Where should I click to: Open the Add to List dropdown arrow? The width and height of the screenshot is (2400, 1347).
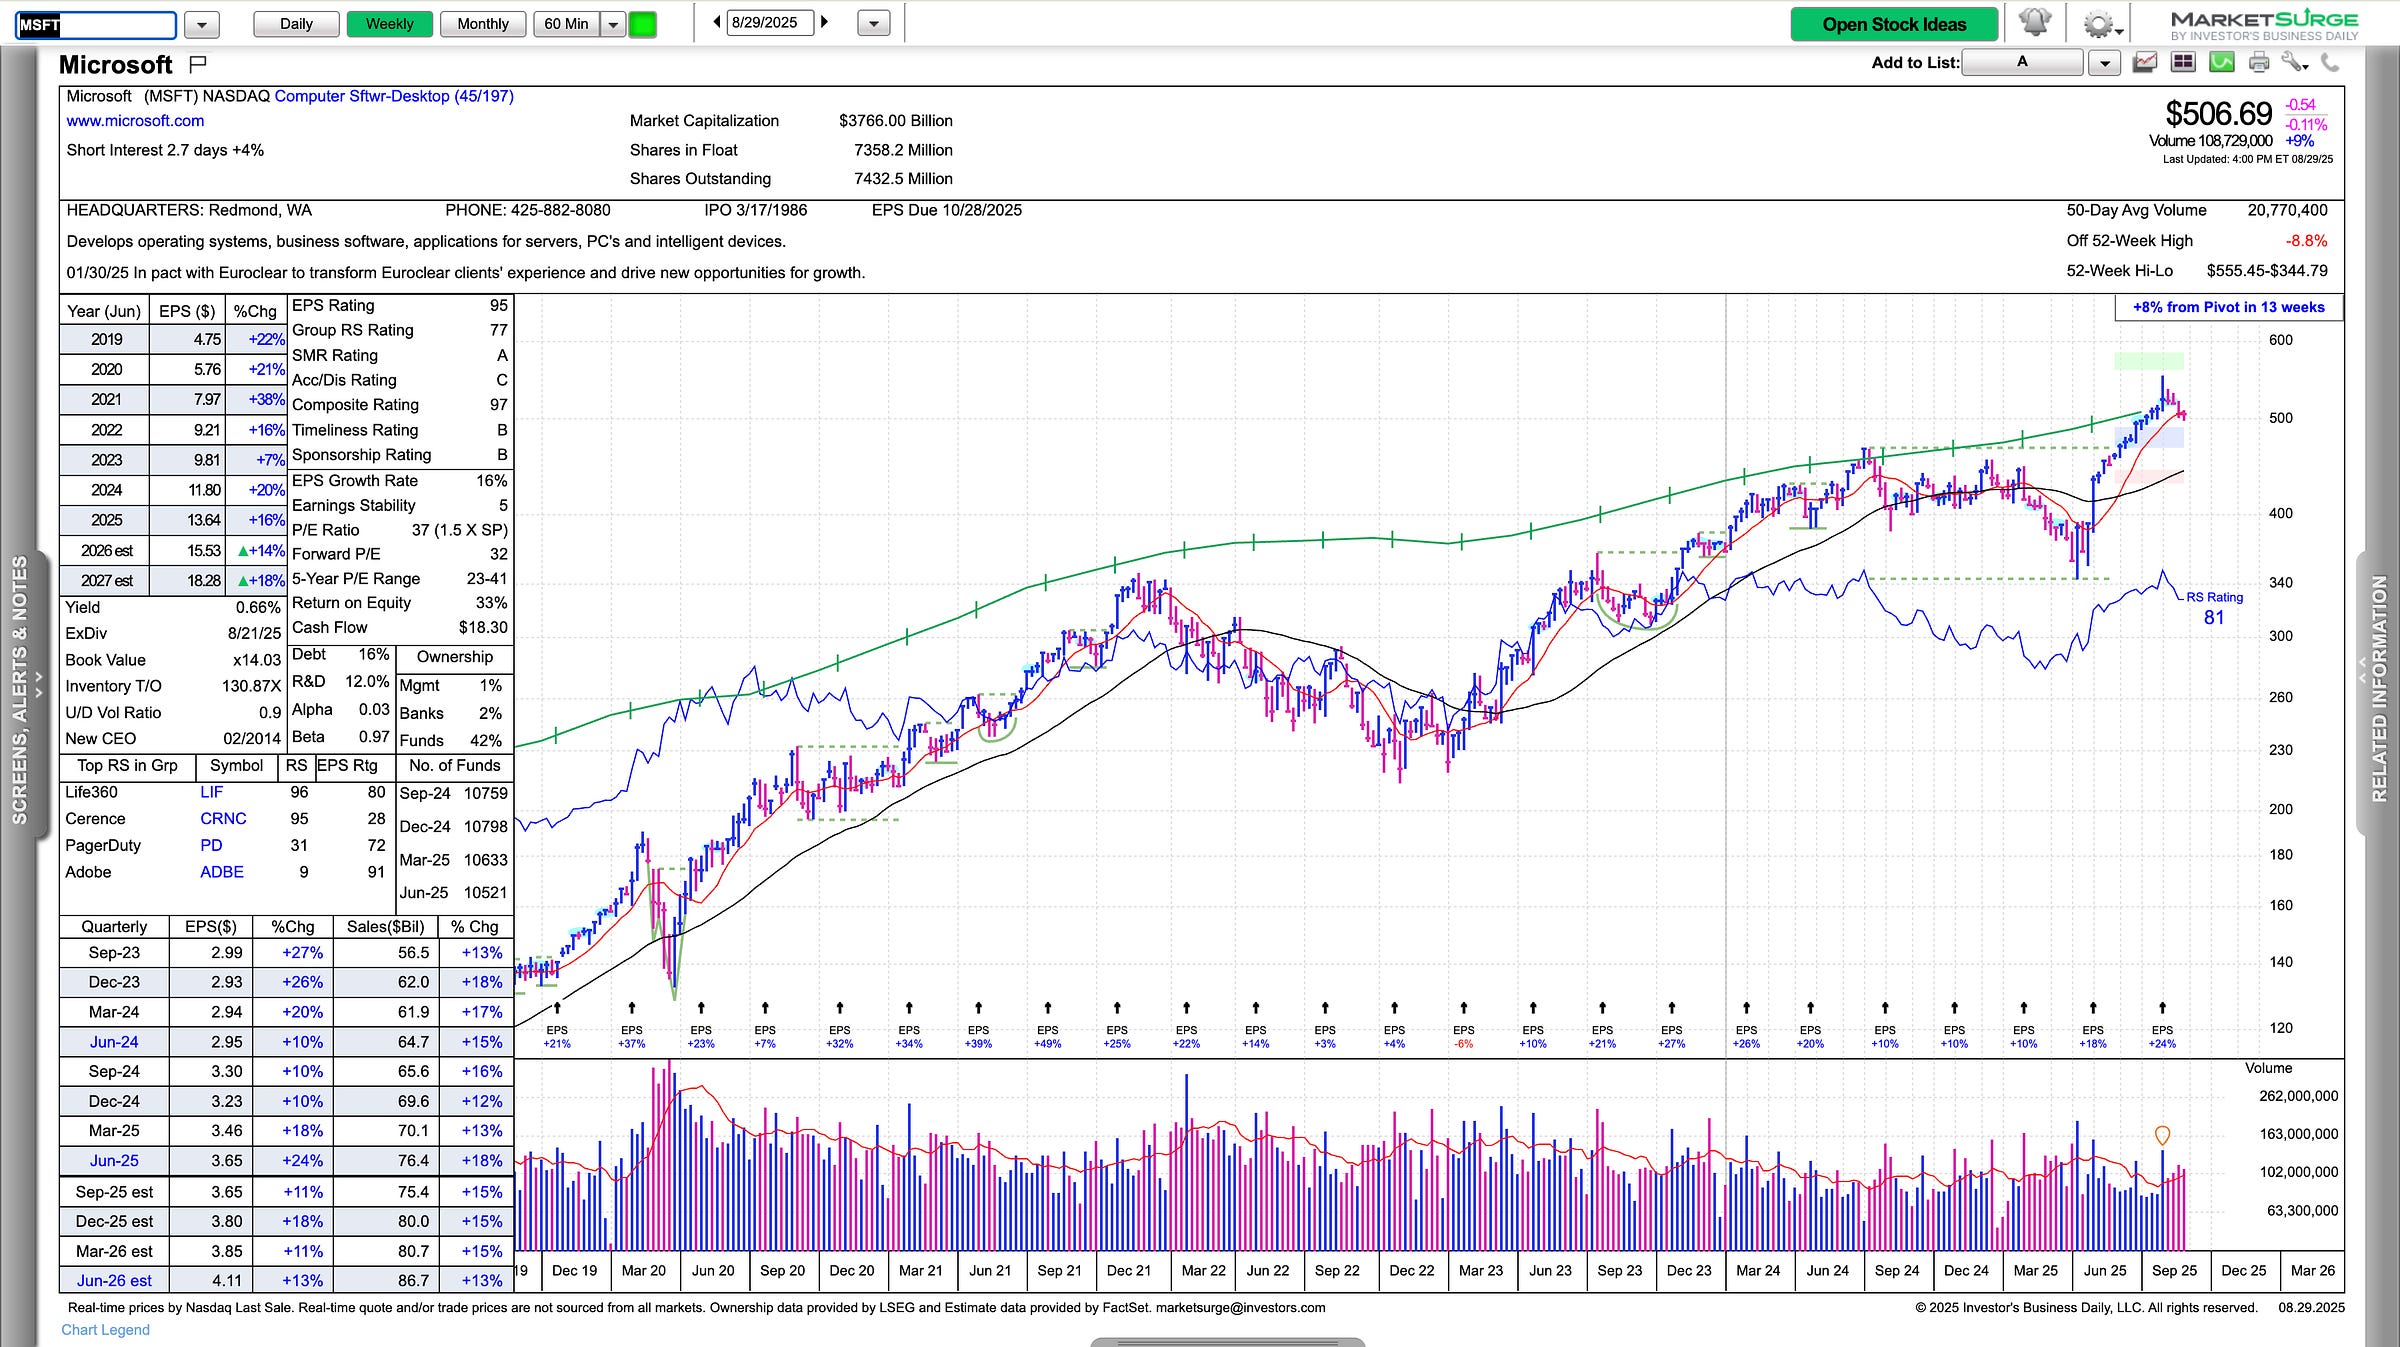(x=2105, y=63)
